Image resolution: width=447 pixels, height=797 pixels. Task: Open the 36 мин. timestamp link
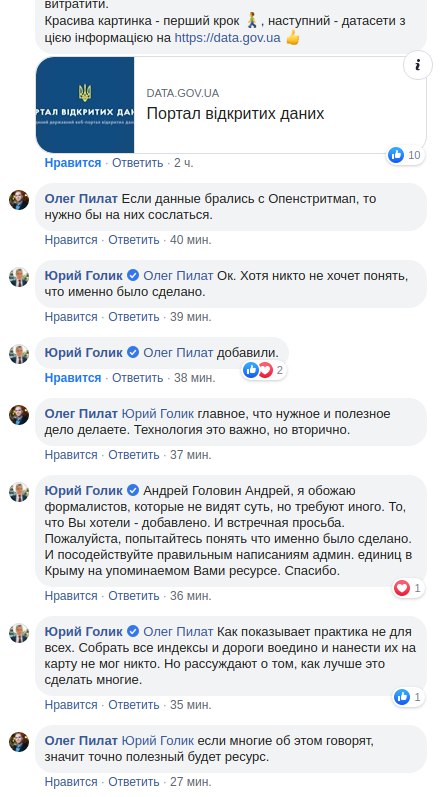[190, 595]
